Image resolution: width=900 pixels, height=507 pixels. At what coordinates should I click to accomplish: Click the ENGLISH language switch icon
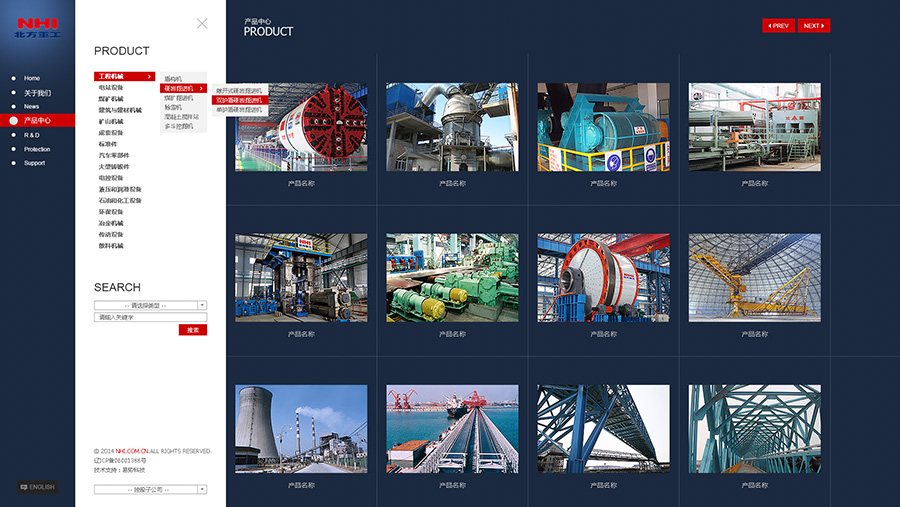point(37,487)
